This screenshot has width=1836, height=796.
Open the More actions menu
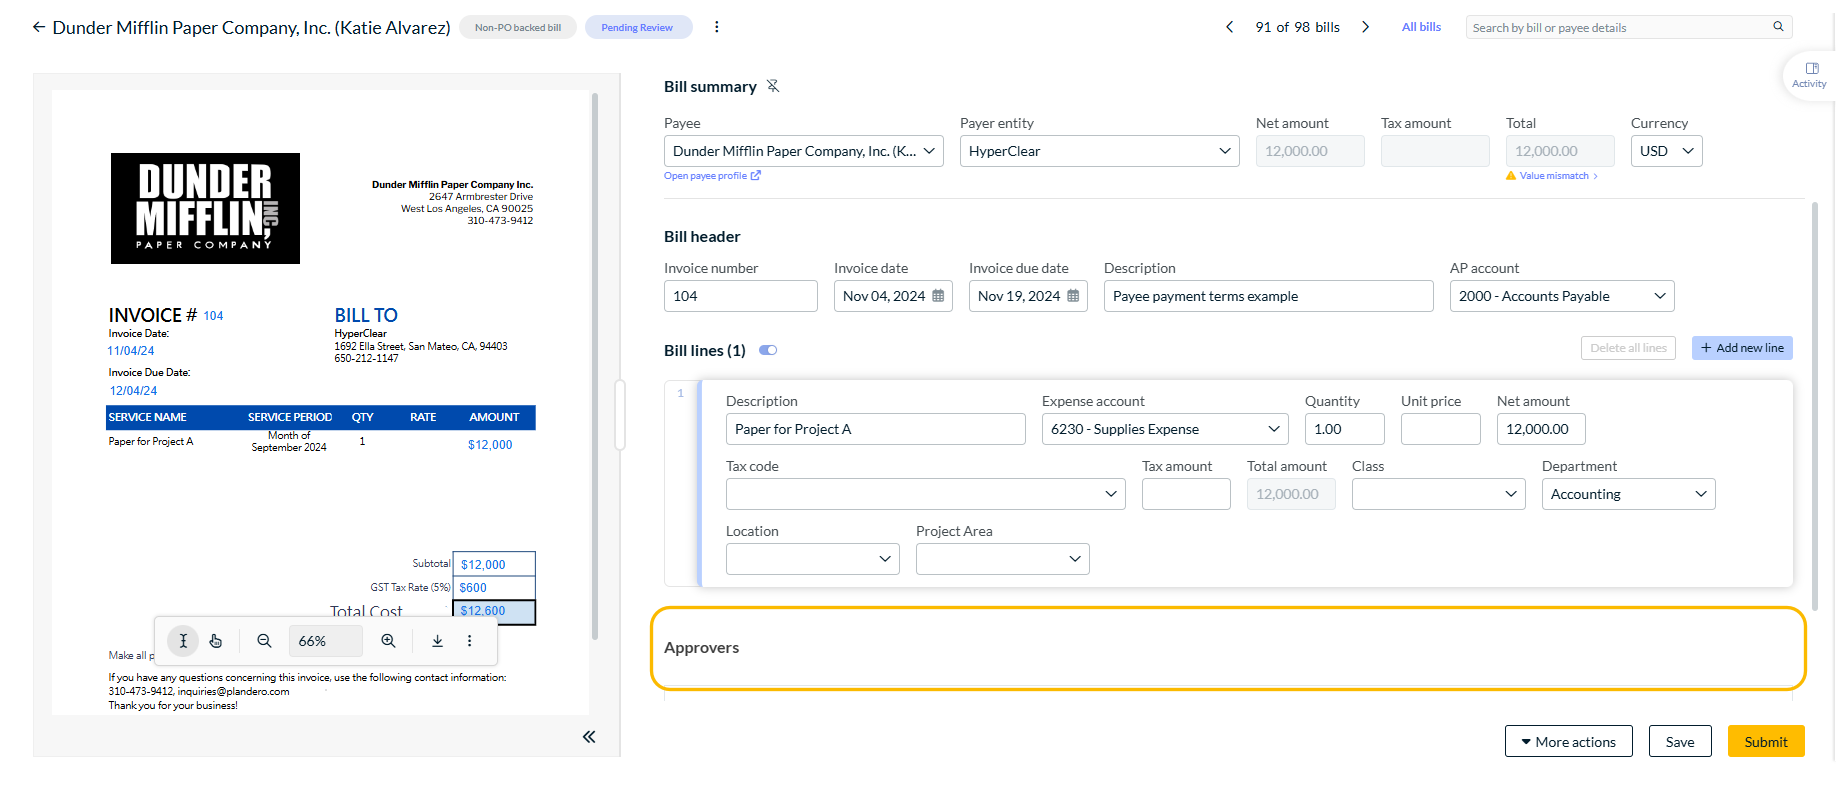tap(1568, 741)
